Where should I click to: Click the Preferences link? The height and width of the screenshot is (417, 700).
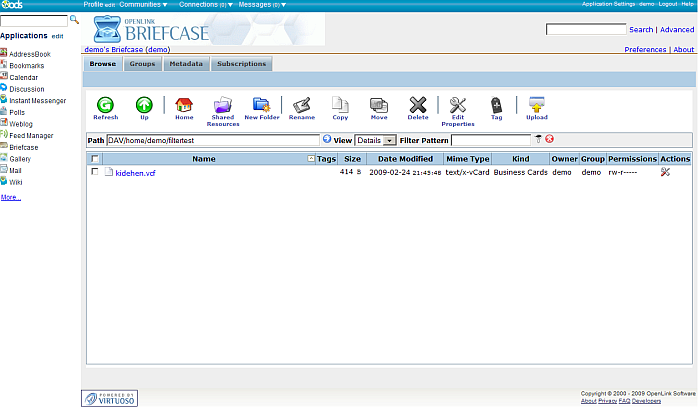(x=645, y=49)
